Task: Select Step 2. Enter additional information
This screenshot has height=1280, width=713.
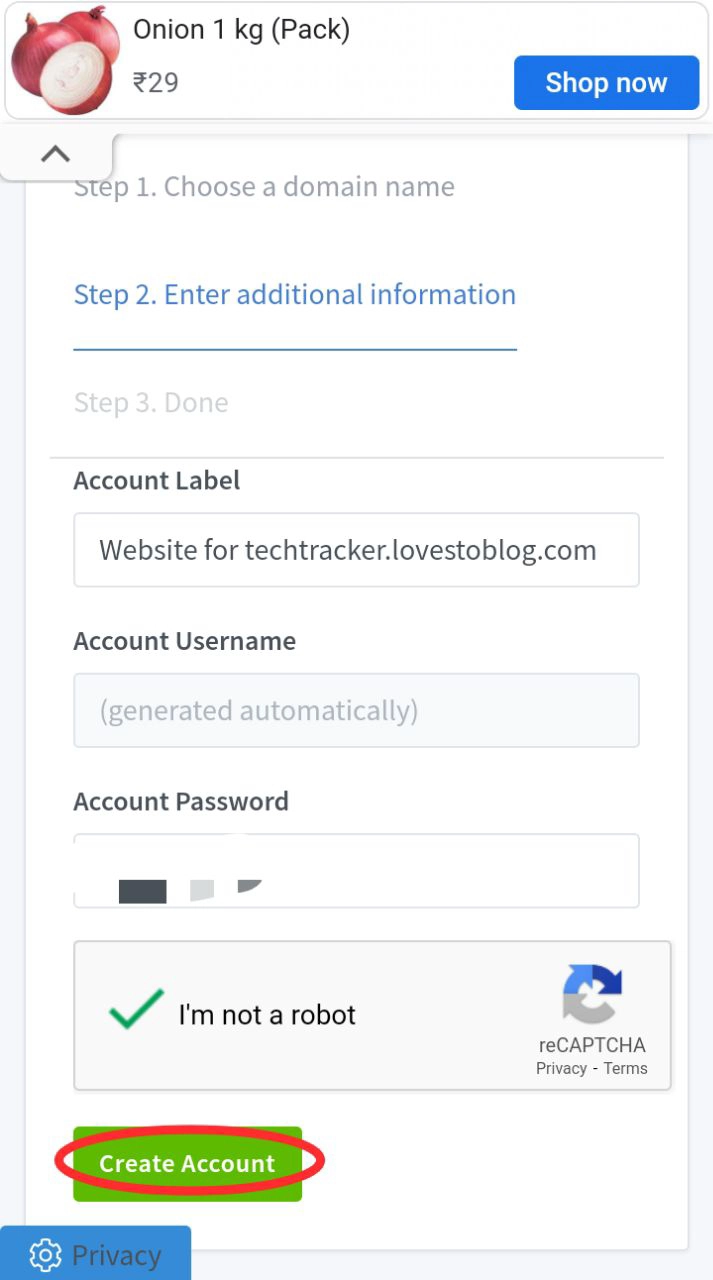Action: click(295, 295)
